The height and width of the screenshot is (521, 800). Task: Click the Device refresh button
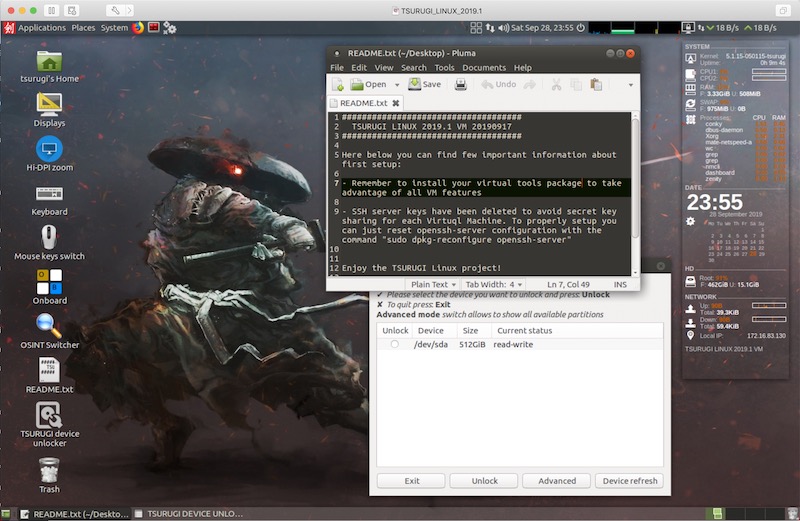(630, 481)
